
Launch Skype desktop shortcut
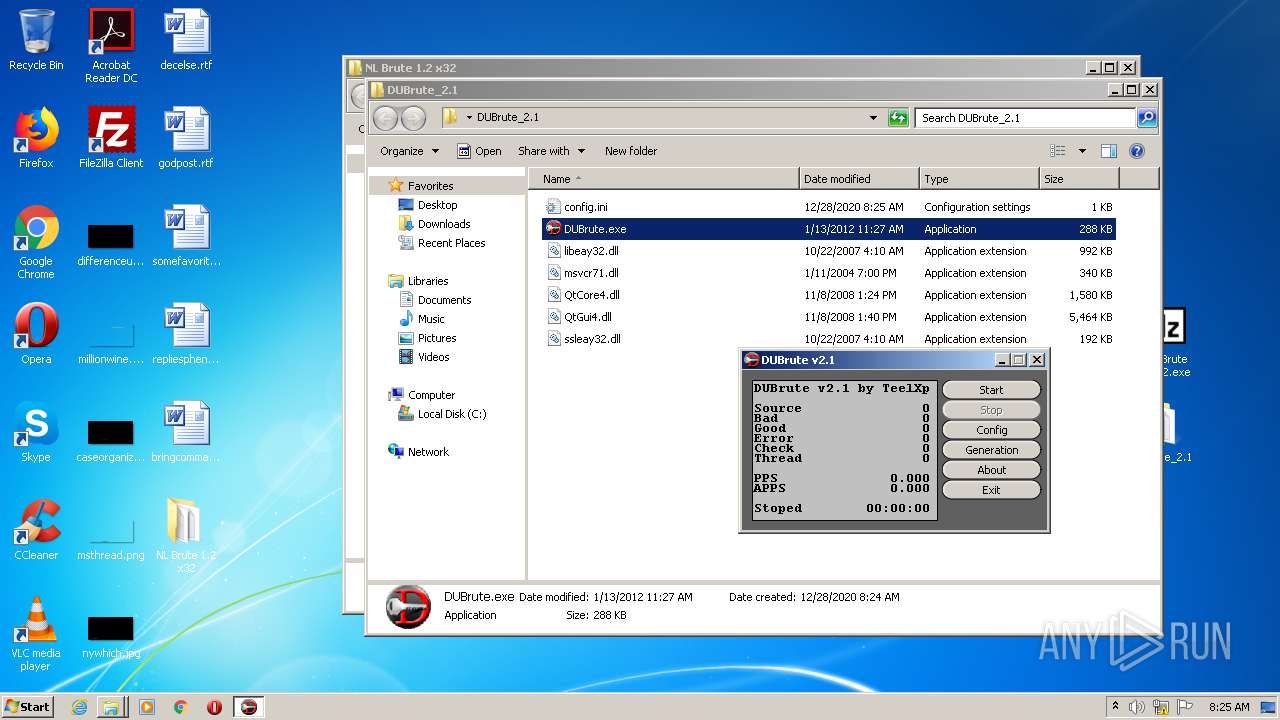(36, 432)
